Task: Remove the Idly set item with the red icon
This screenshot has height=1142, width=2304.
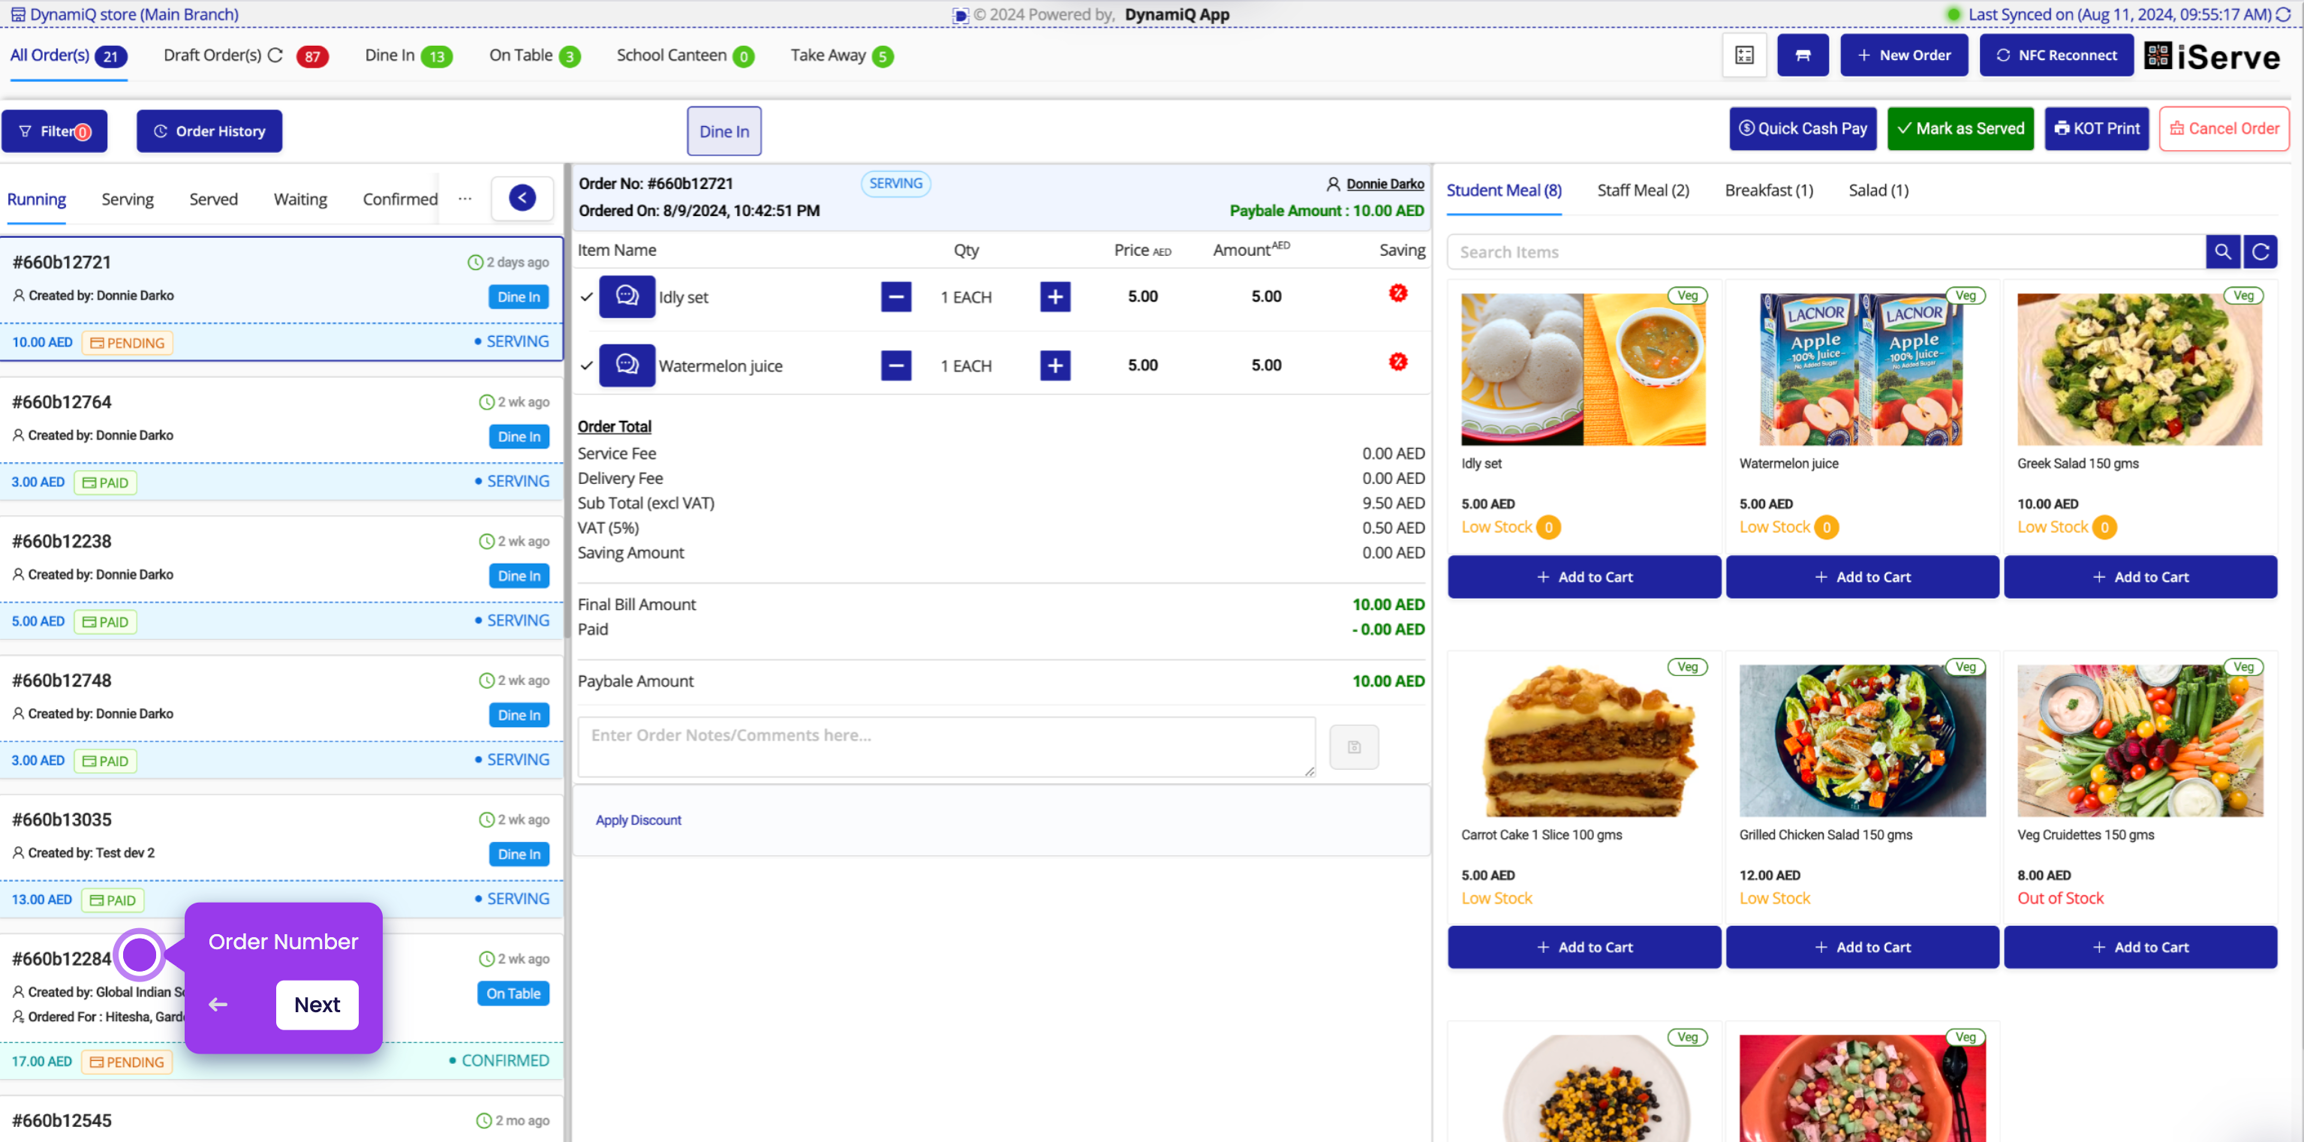Action: 1398,294
